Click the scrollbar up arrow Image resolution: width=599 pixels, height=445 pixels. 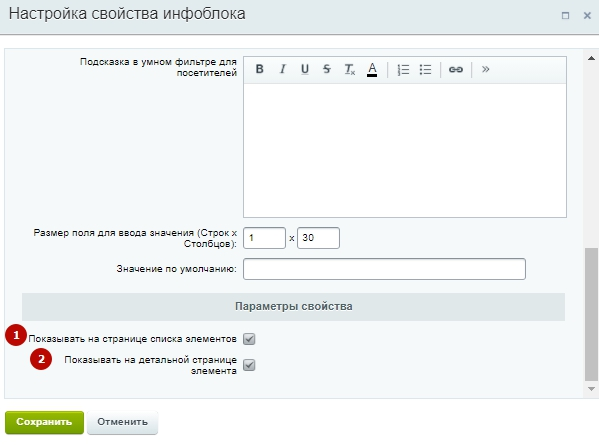(x=591, y=58)
